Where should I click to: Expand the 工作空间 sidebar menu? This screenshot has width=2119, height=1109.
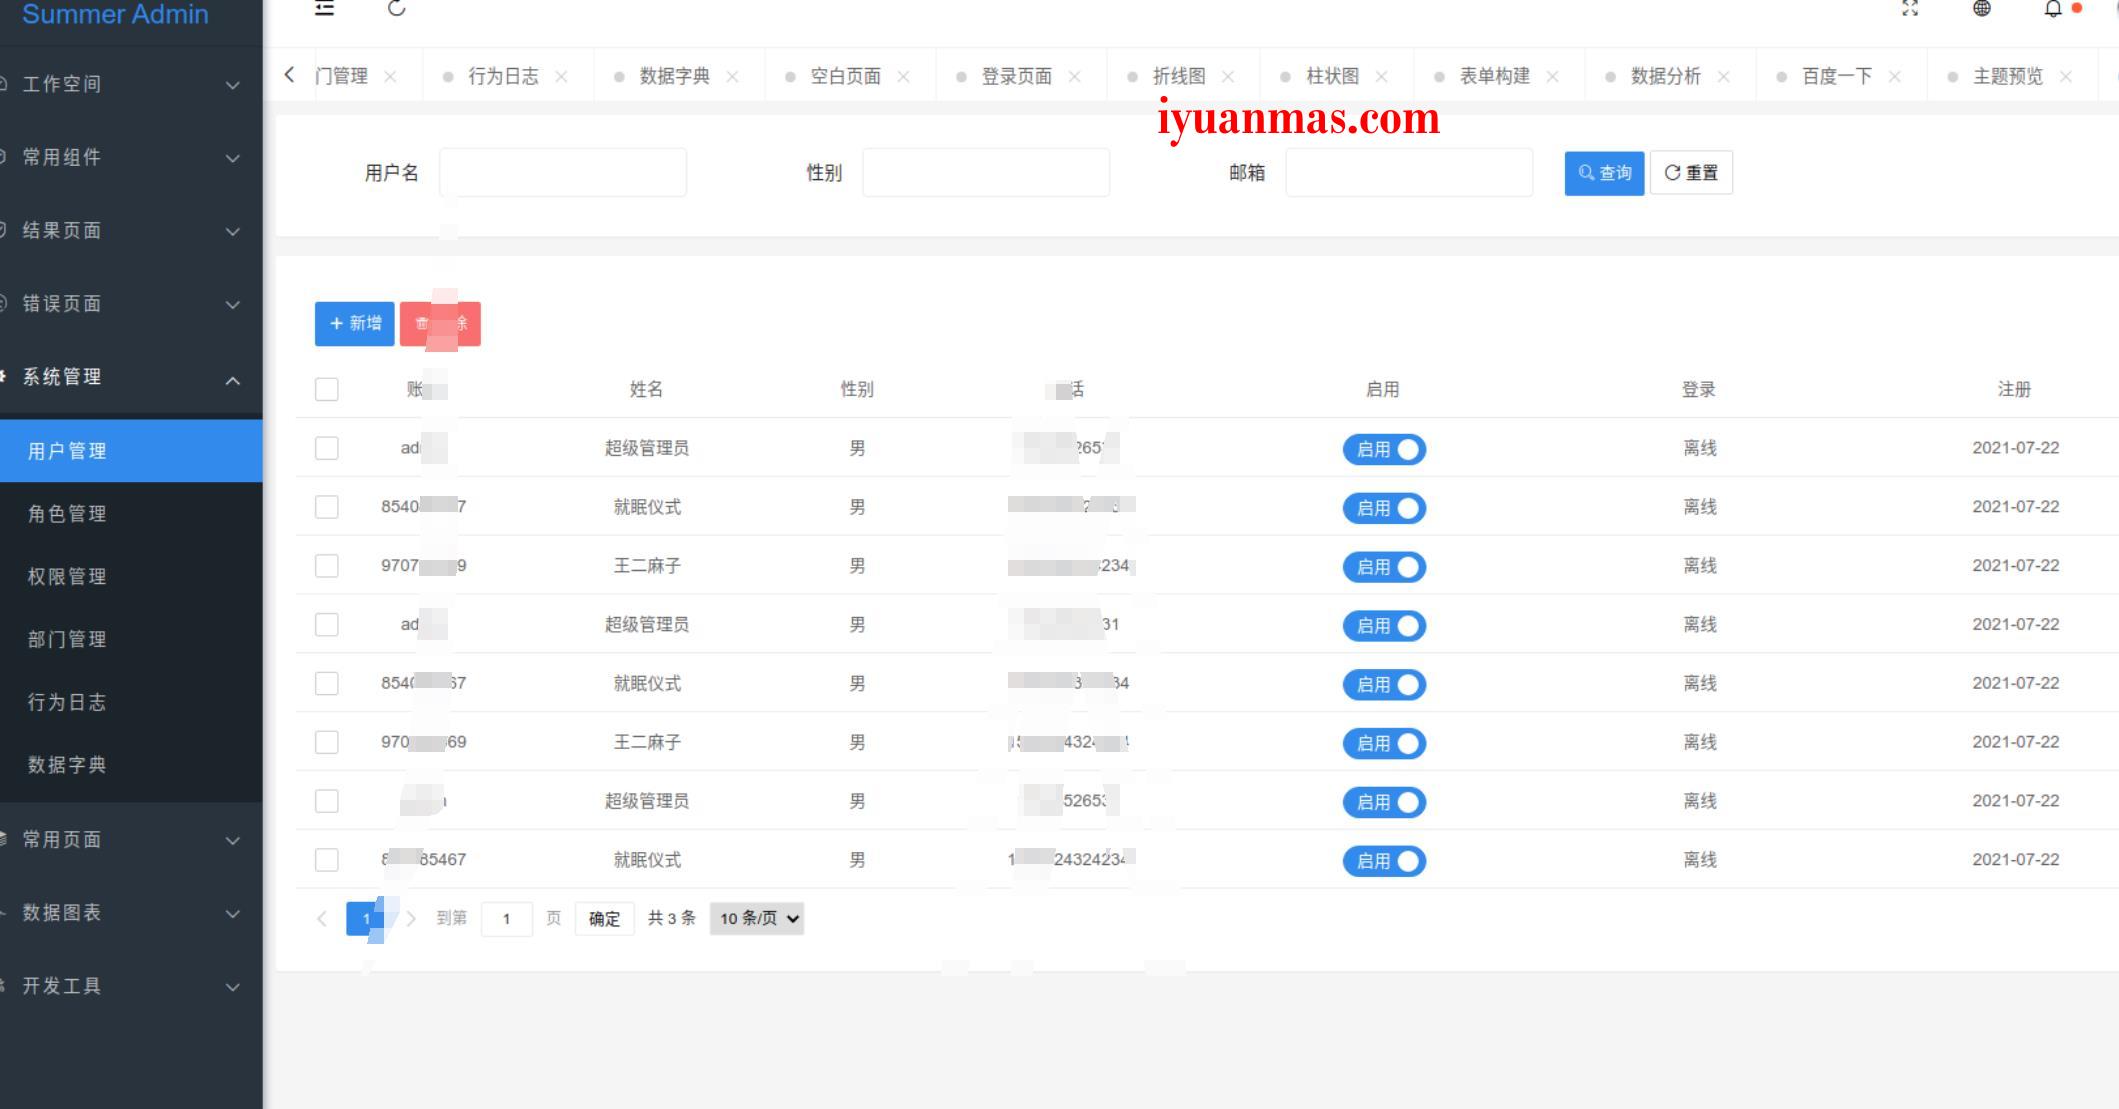point(131,84)
